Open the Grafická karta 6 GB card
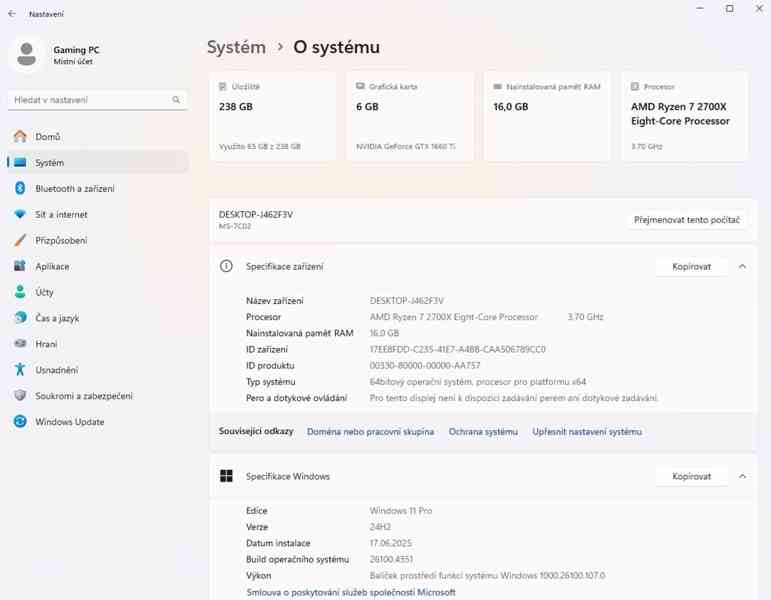Viewport: 771px width, 600px height. click(410, 116)
